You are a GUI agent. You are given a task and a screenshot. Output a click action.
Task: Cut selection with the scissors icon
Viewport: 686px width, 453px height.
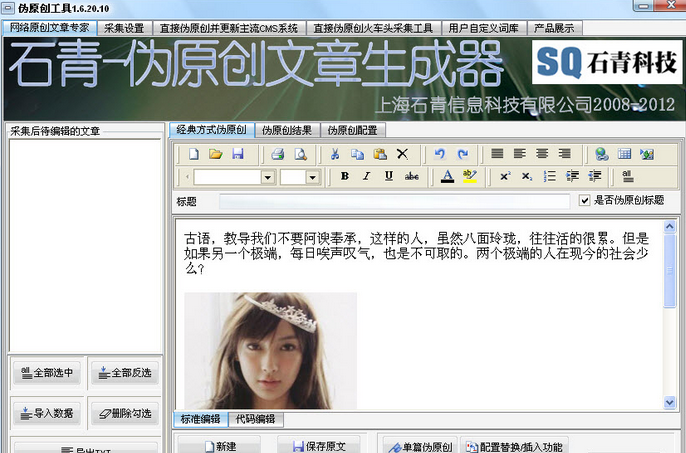335,154
